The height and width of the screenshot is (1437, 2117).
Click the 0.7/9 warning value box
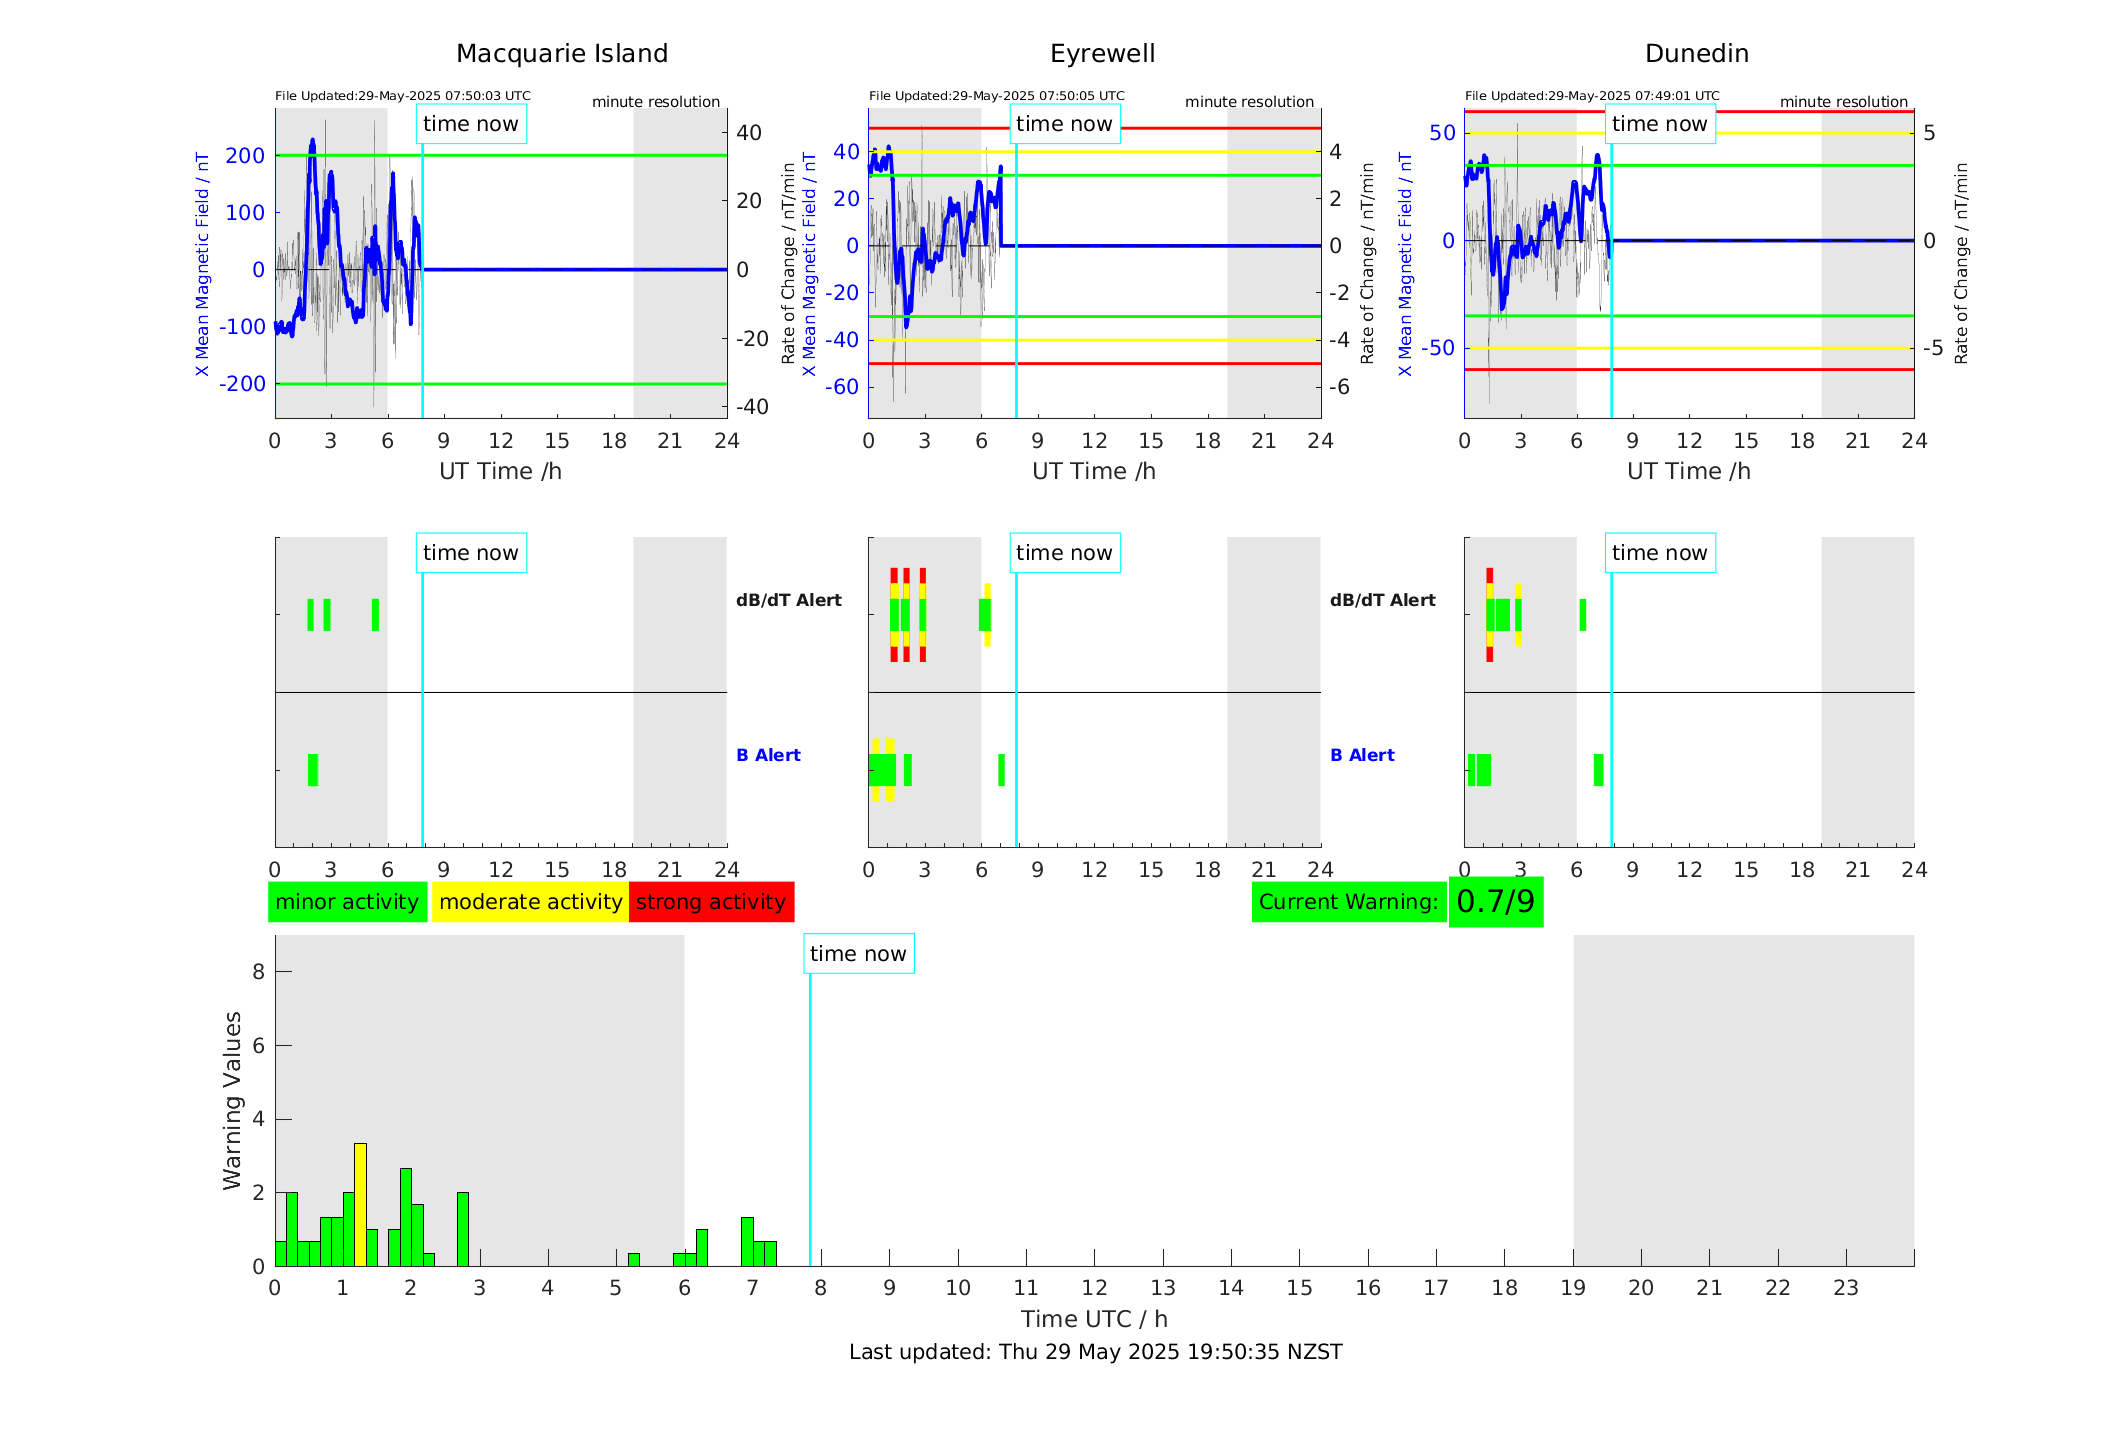[1495, 902]
